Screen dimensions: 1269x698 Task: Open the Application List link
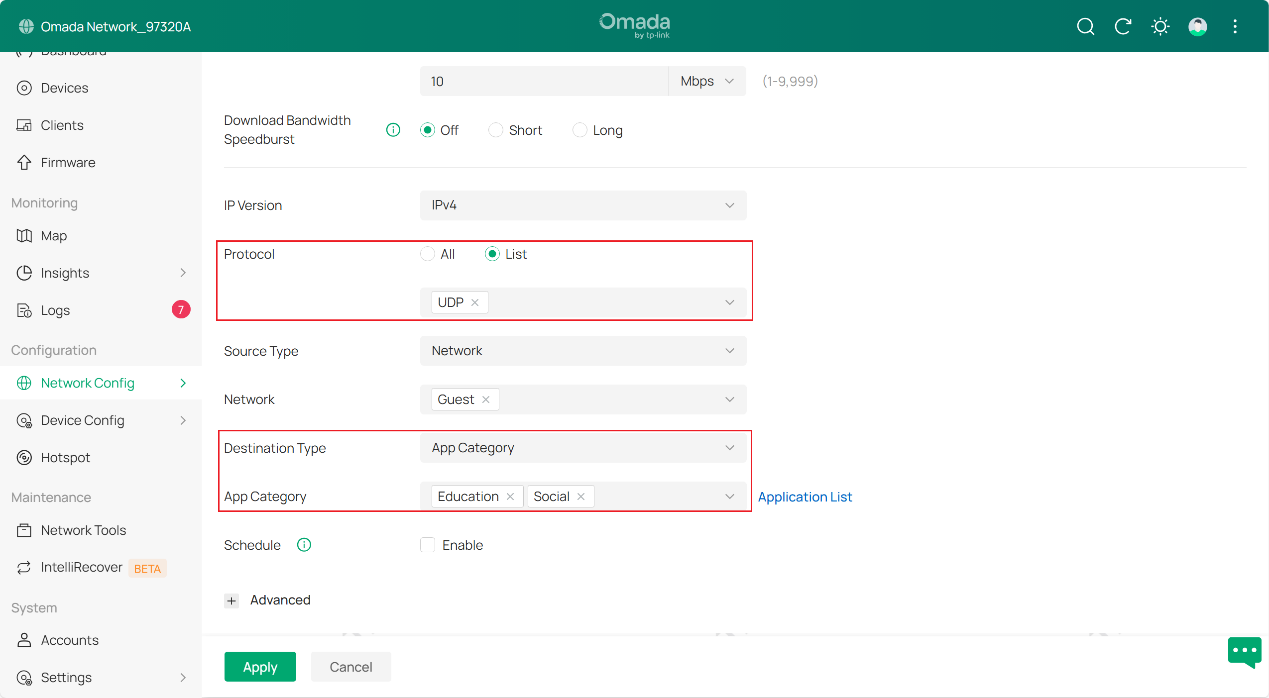pos(805,497)
